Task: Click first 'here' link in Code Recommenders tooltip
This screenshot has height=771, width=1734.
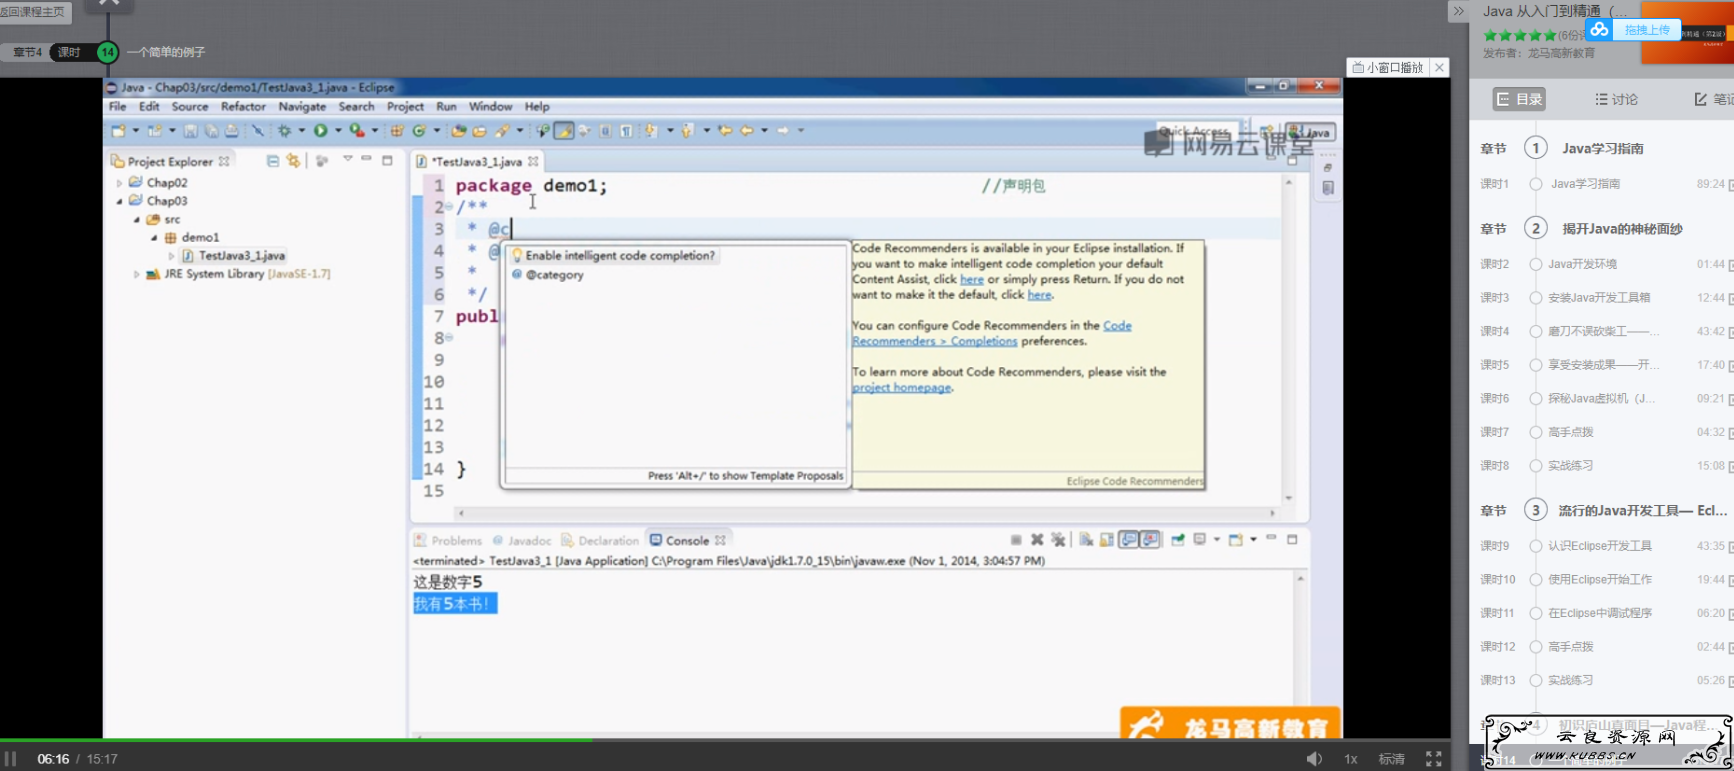Action: 972,280
